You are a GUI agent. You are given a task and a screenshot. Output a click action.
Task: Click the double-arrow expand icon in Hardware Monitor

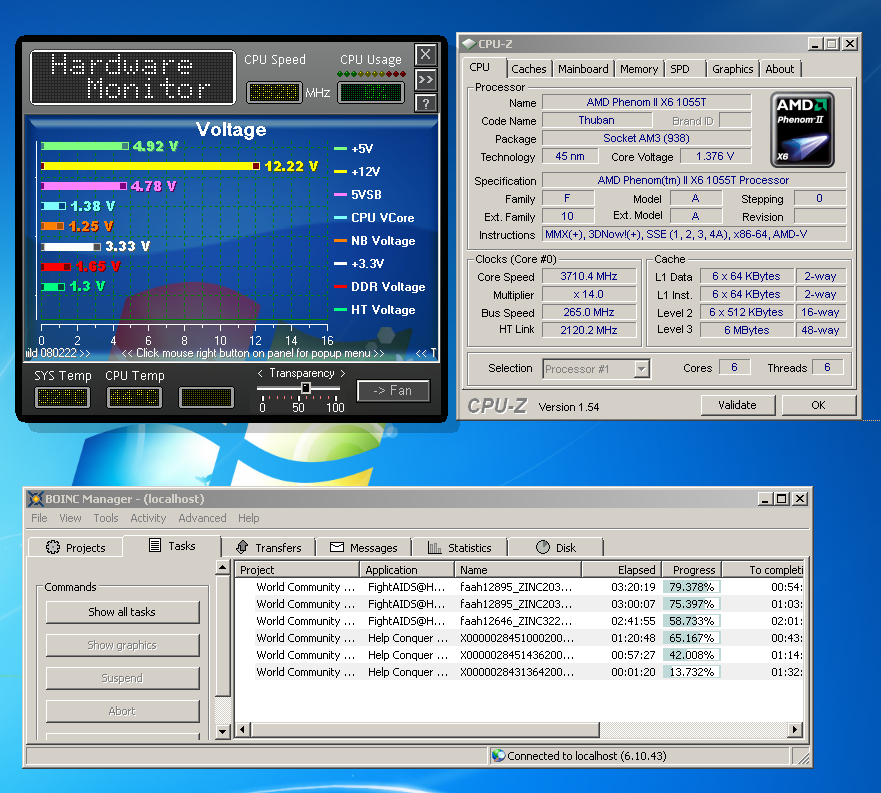(426, 79)
